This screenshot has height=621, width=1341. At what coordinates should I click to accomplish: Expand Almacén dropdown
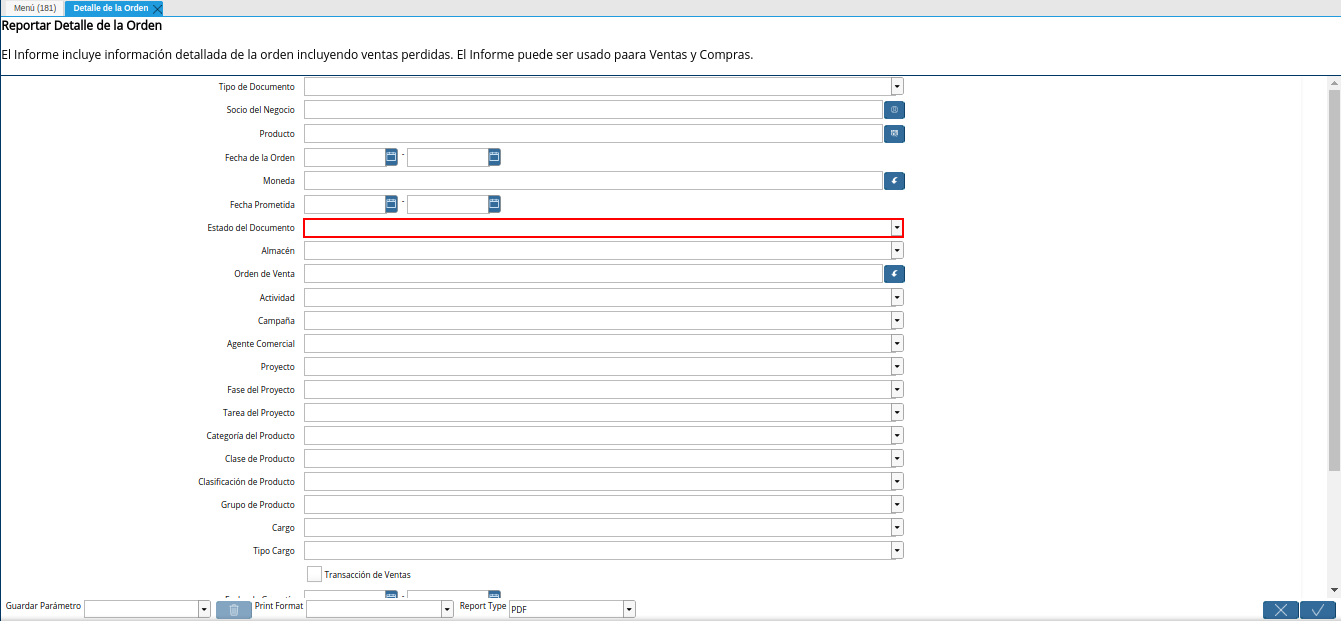click(897, 251)
